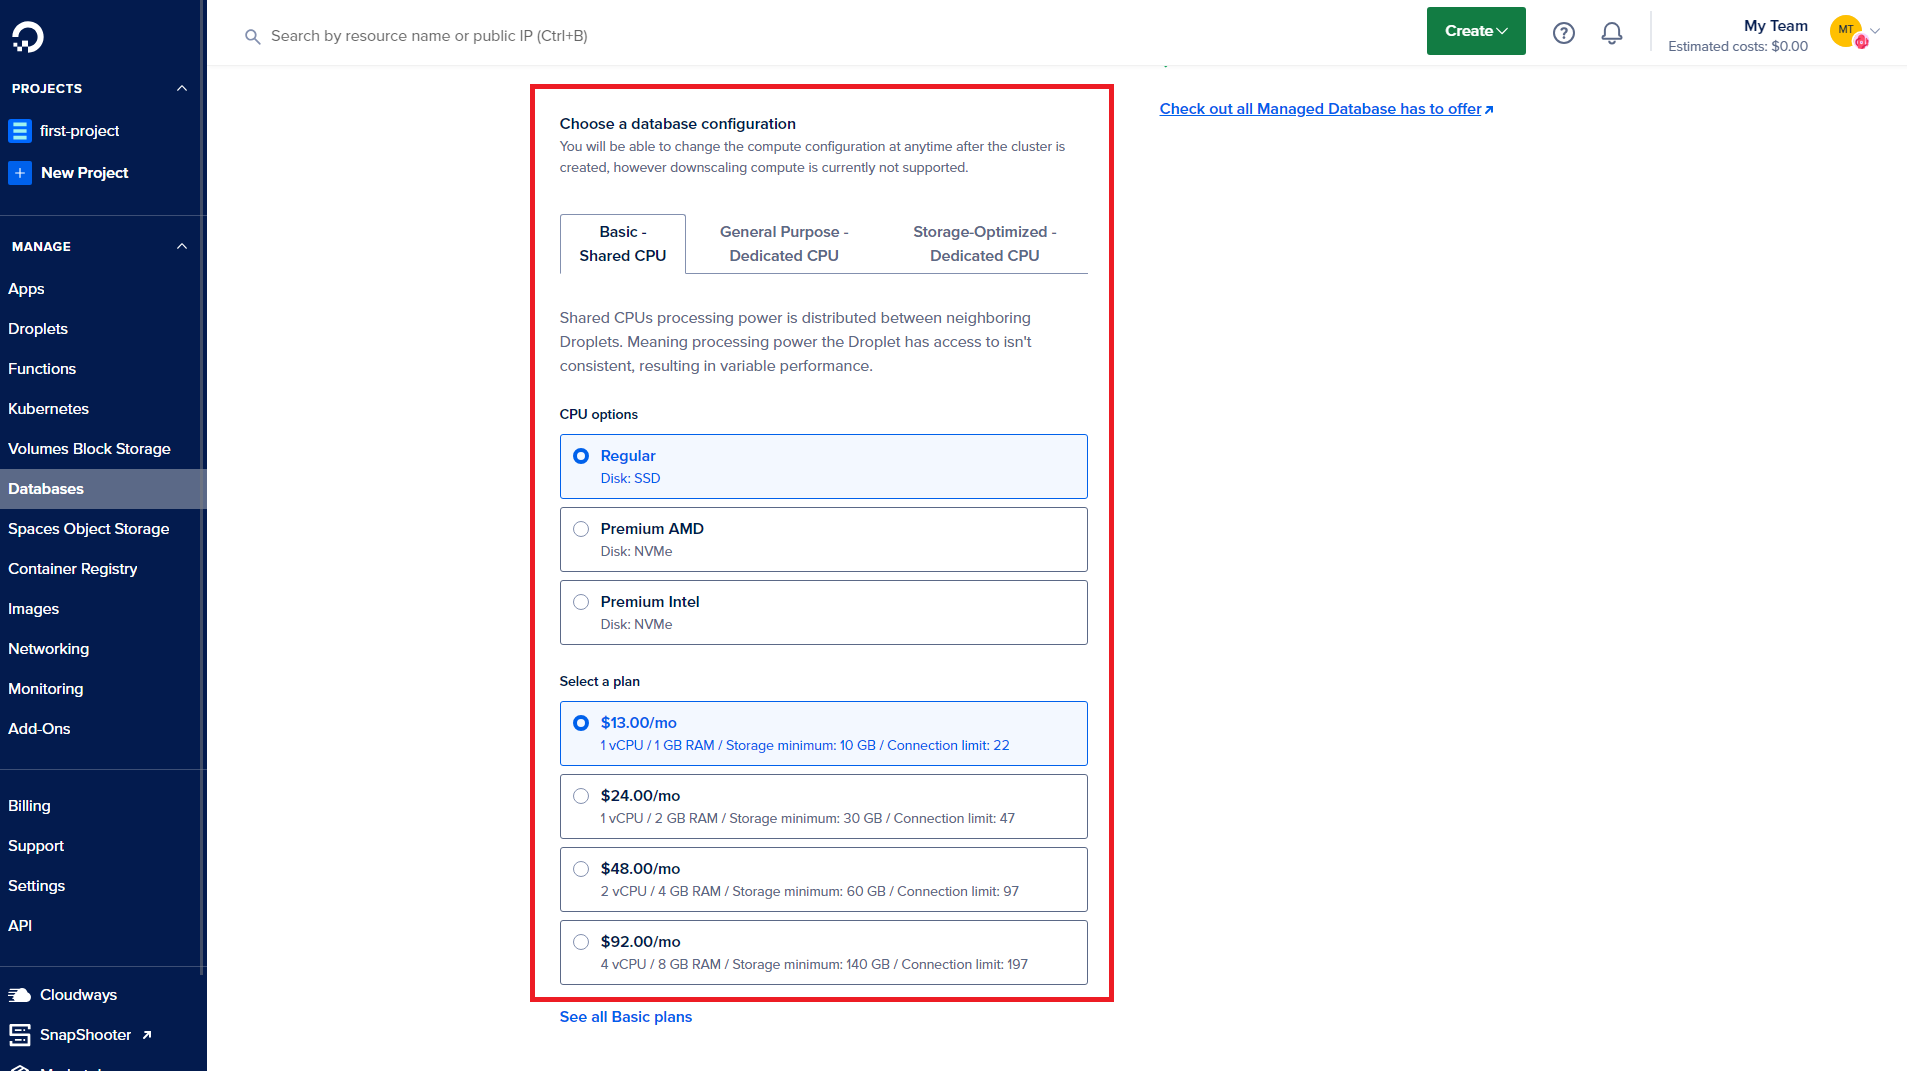Click the New Project plus icon

tap(19, 173)
